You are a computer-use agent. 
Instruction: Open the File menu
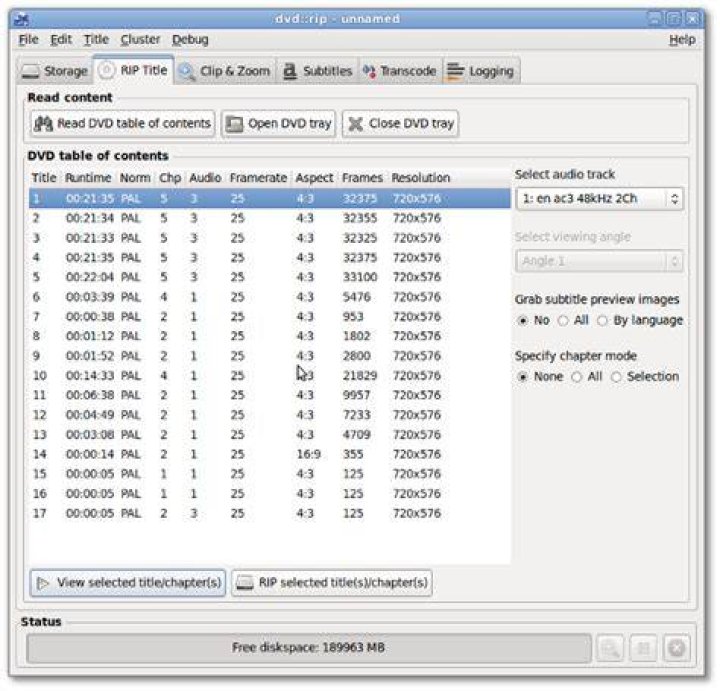click(x=28, y=40)
